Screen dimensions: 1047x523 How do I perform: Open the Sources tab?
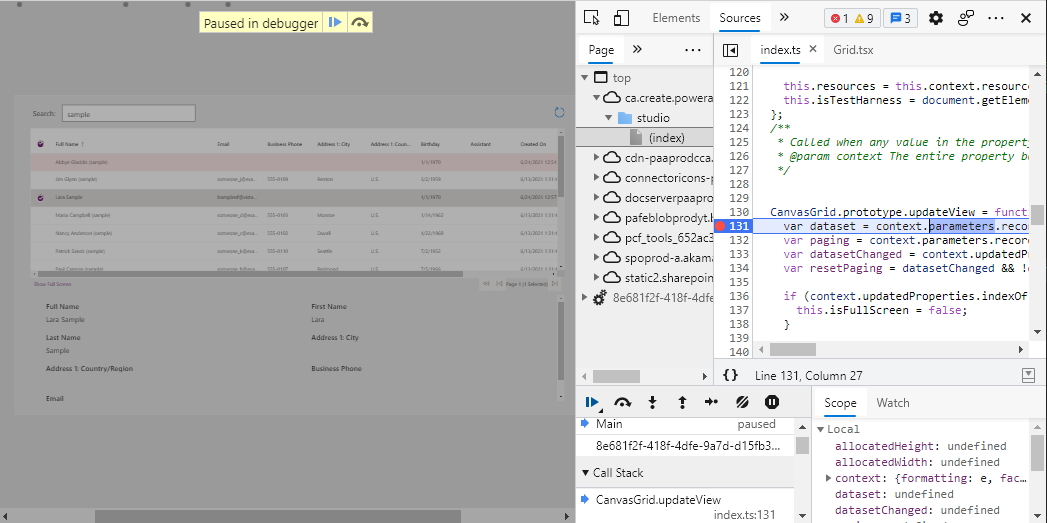(740, 18)
